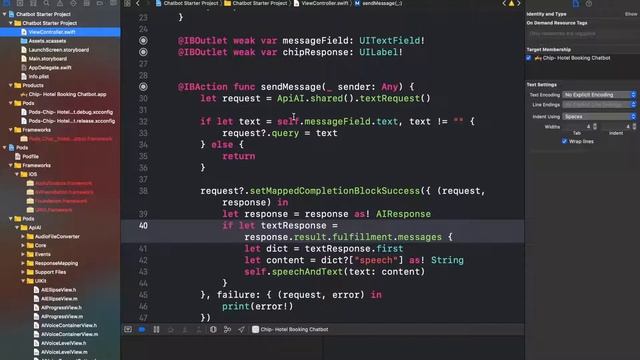
Task: Open Text Encoding dropdown
Action: click(x=599, y=95)
